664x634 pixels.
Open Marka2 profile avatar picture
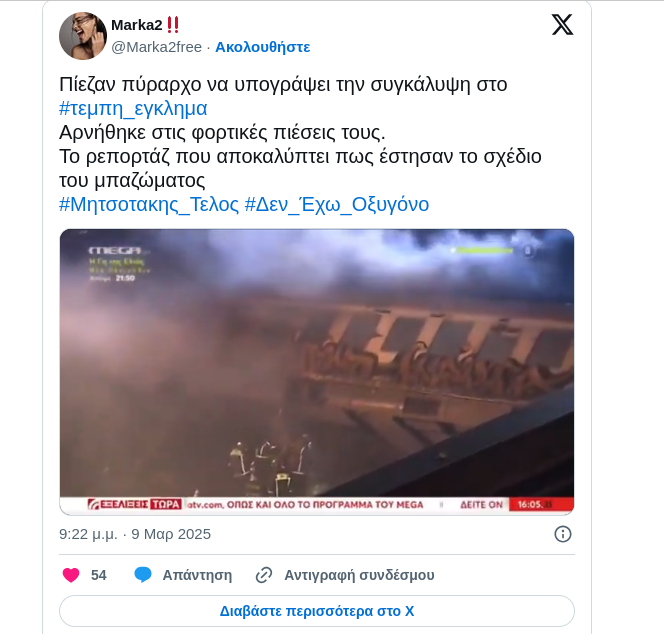click(x=83, y=36)
